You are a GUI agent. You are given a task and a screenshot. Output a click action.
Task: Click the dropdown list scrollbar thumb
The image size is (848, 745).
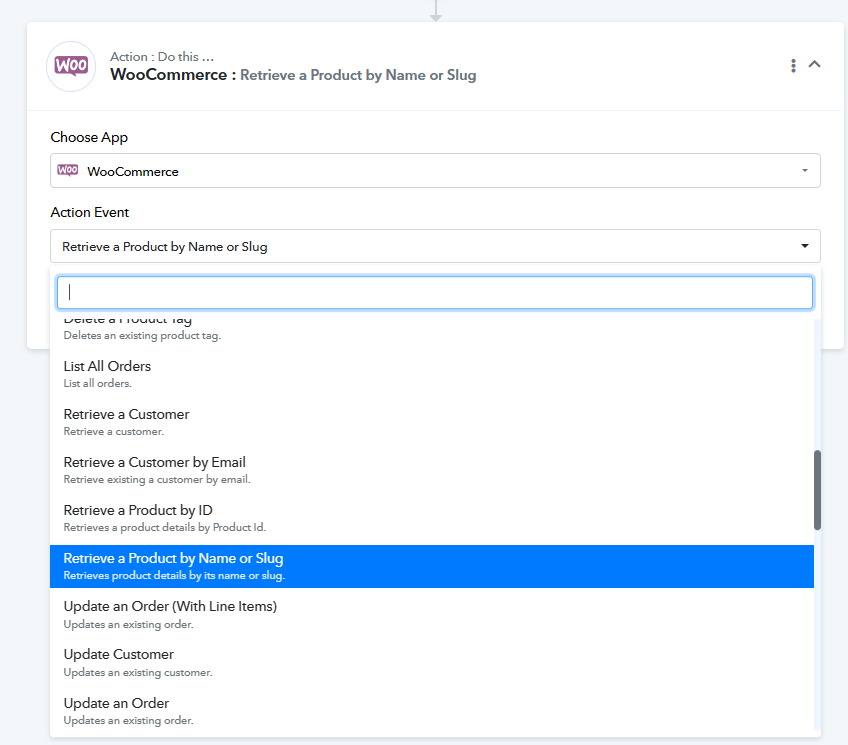tap(817, 490)
